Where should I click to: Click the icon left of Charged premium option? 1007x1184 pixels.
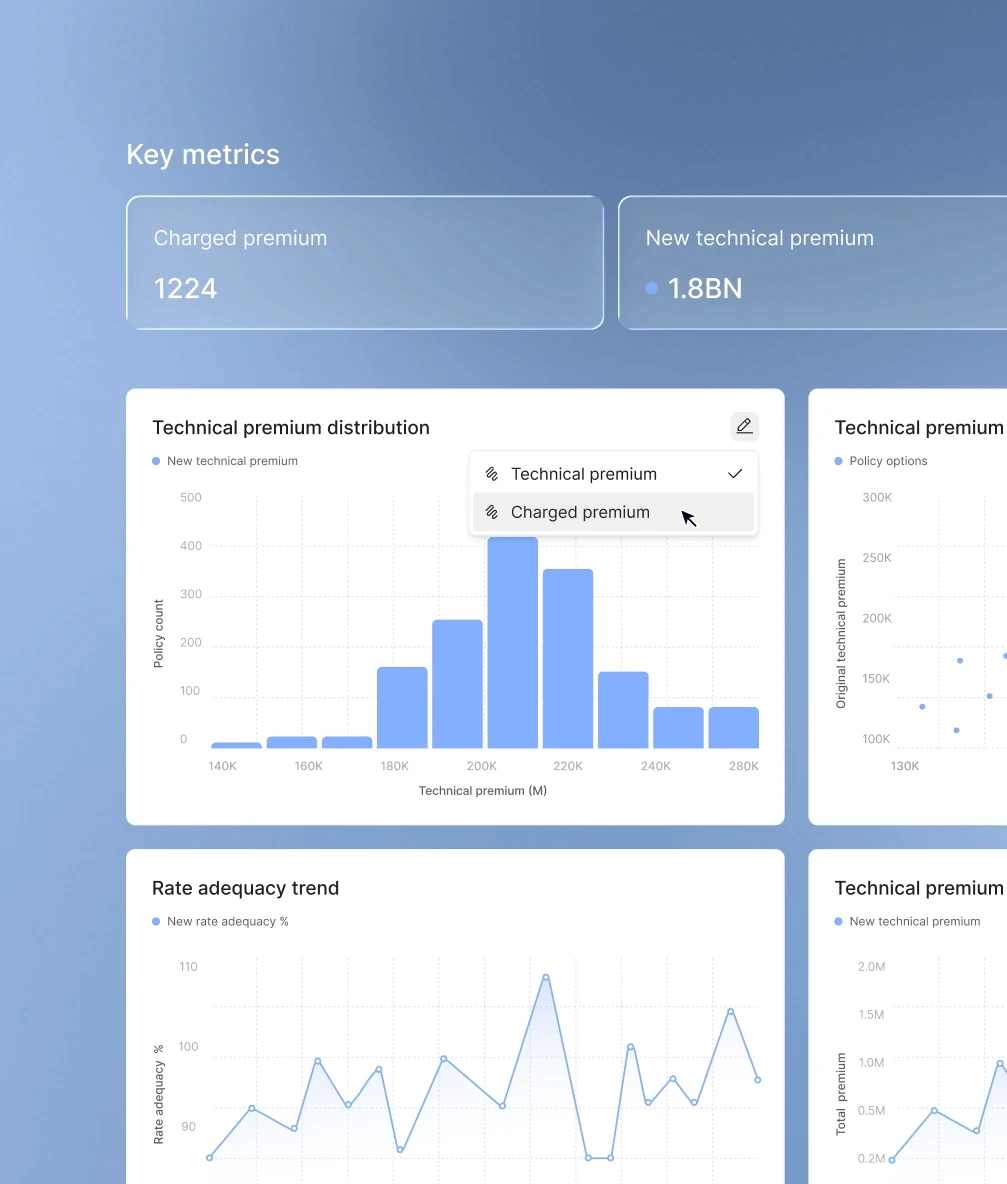coord(491,512)
